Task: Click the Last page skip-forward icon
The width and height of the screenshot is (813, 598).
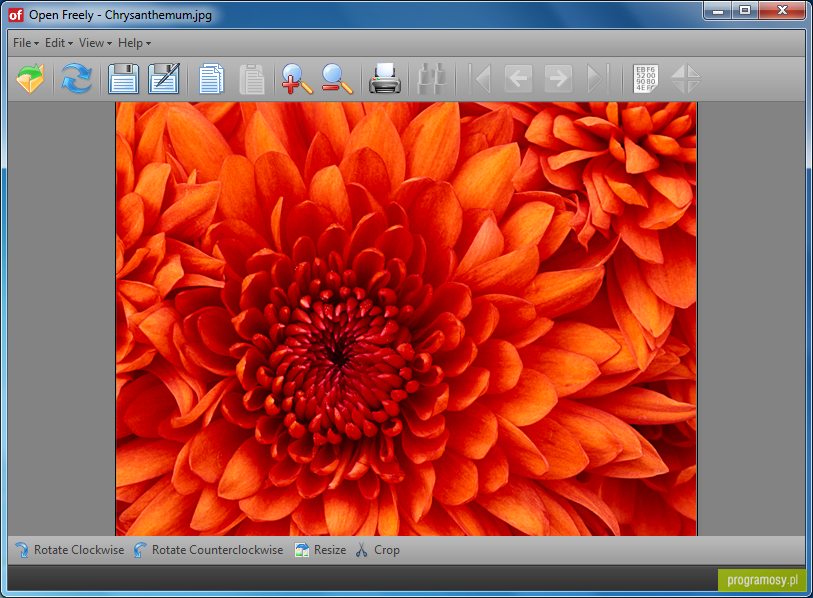Action: [x=598, y=78]
